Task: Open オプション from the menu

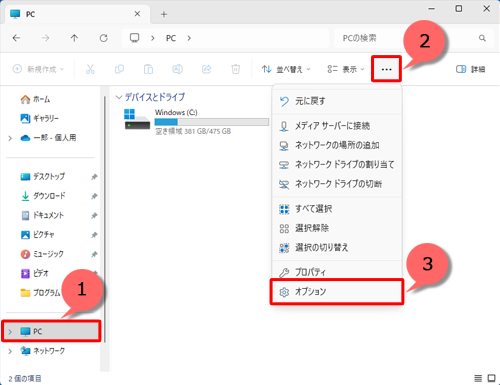Action: pyautogui.click(x=337, y=292)
